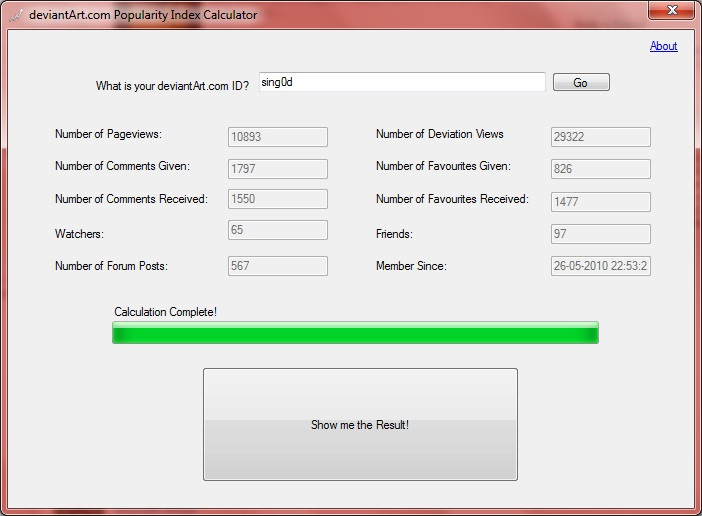Click the window title text

point(143,15)
